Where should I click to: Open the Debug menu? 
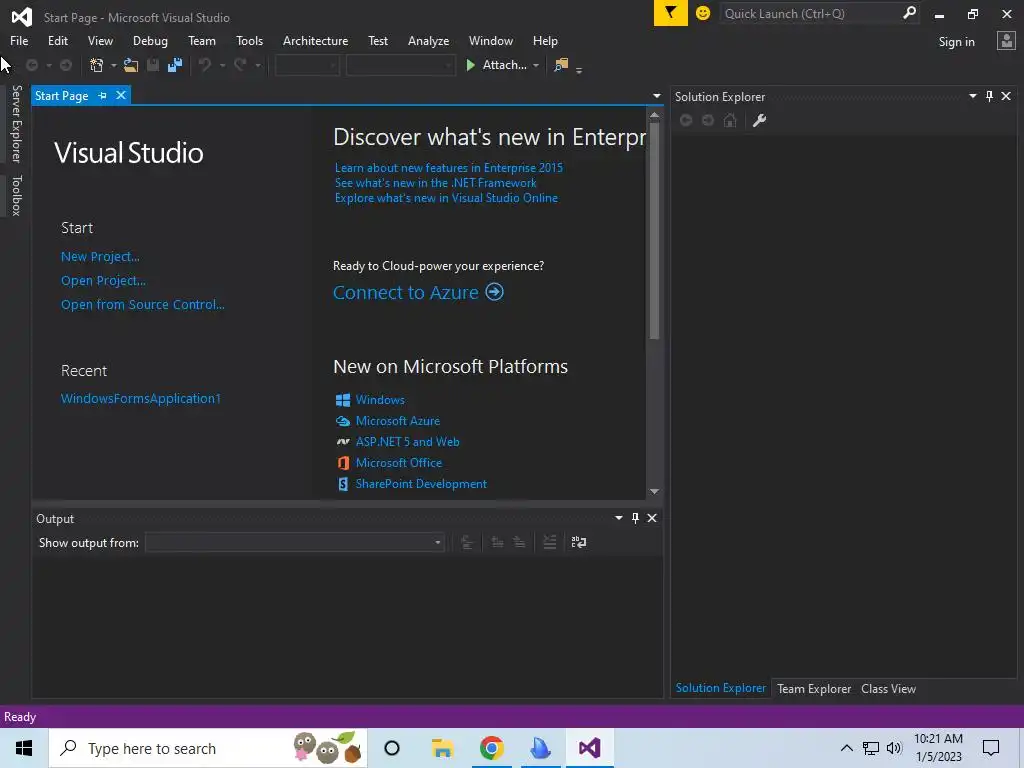150,40
